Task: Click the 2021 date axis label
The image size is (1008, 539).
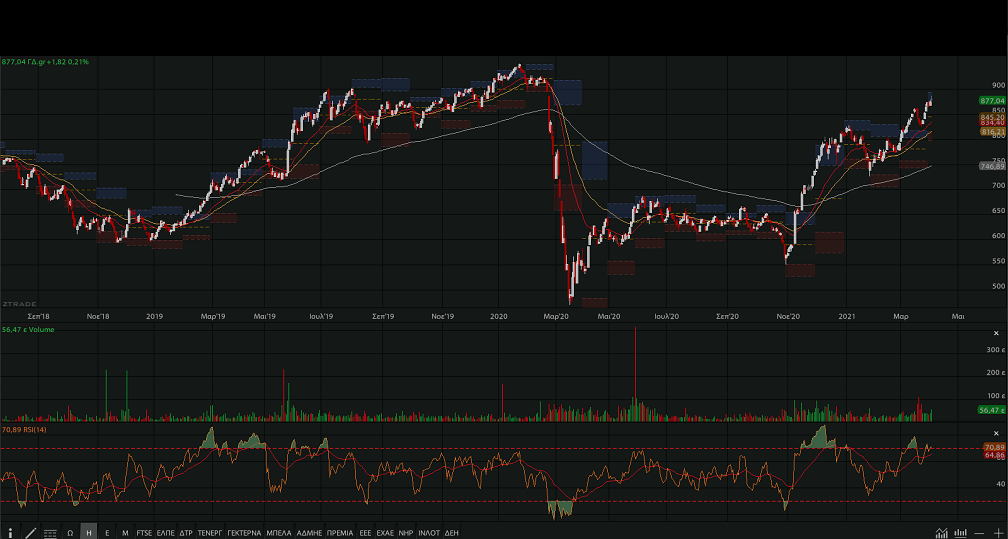Action: pos(847,316)
